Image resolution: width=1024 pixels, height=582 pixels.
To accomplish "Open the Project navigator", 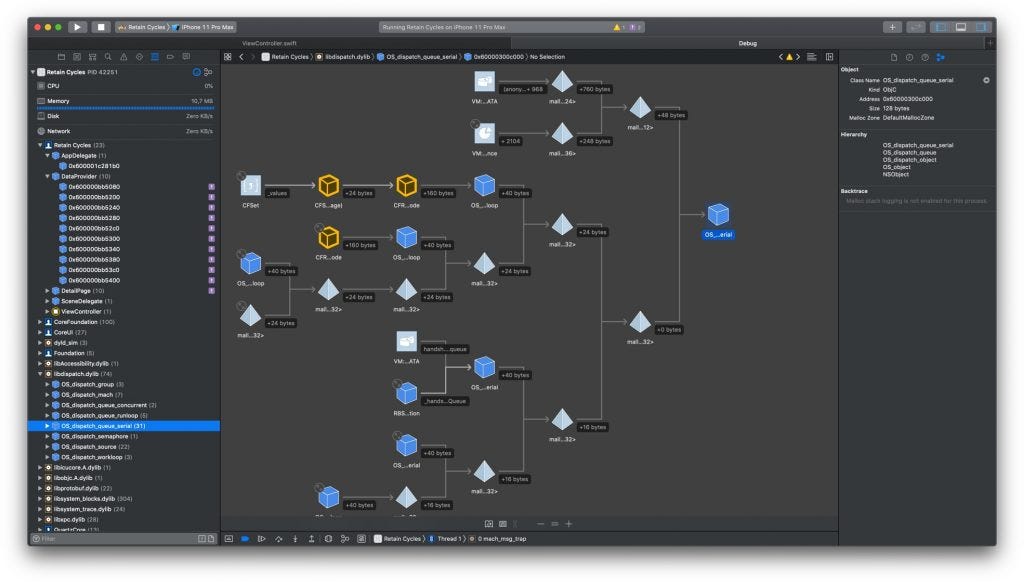I will [60, 57].
